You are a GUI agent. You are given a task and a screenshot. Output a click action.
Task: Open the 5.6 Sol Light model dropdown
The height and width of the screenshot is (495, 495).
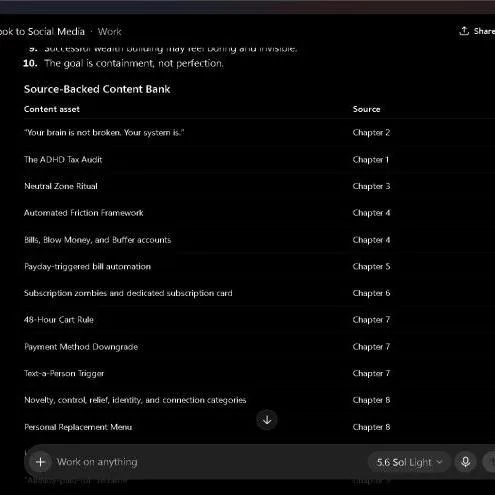(x=409, y=462)
